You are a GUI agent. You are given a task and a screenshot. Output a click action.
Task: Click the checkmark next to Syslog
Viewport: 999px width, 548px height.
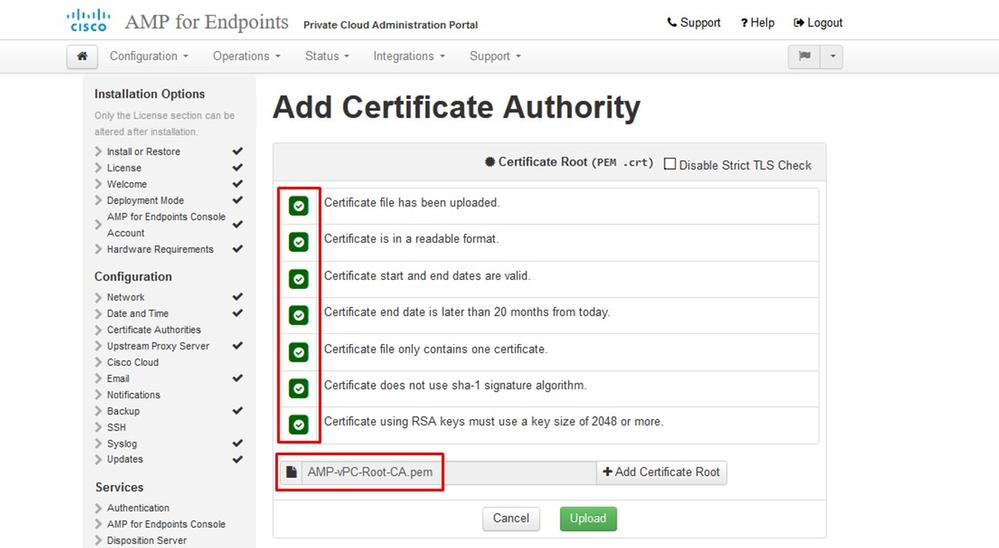[x=238, y=443]
